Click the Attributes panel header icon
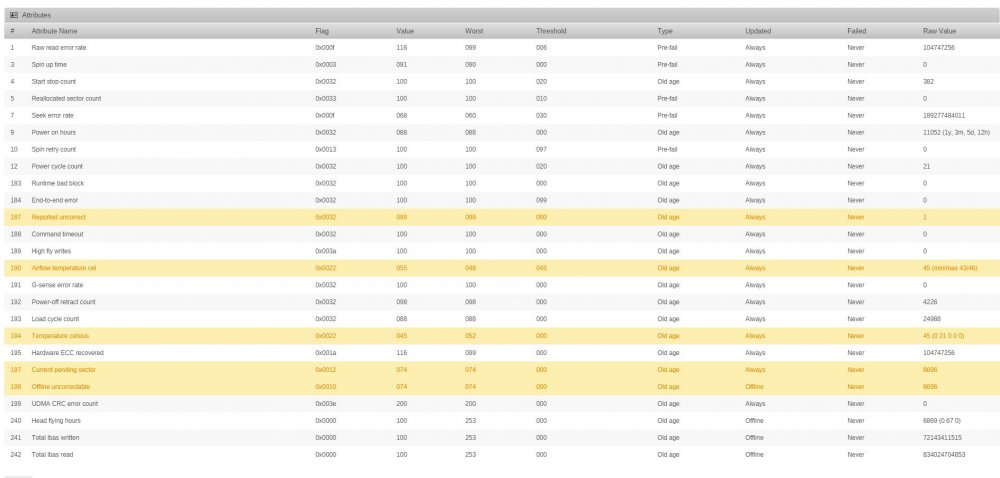The height and width of the screenshot is (478, 1000). click(14, 15)
